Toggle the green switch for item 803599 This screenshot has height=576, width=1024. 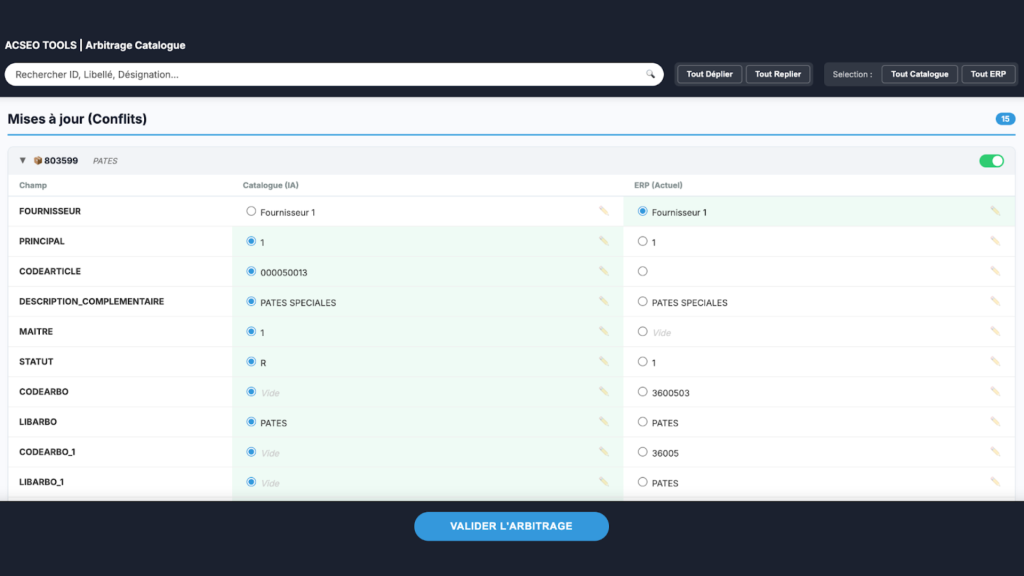pos(991,160)
